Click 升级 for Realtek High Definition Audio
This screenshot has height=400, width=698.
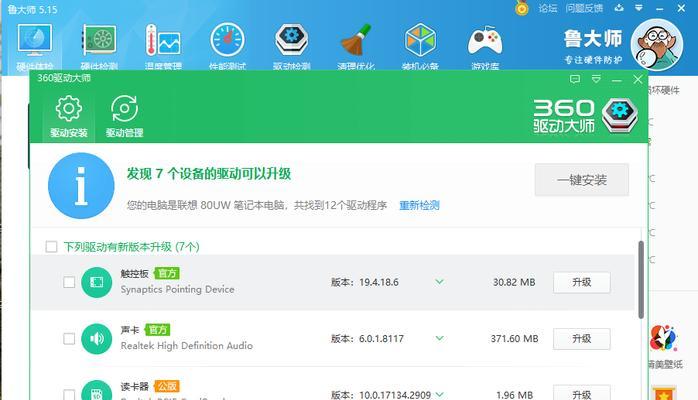tap(582, 339)
